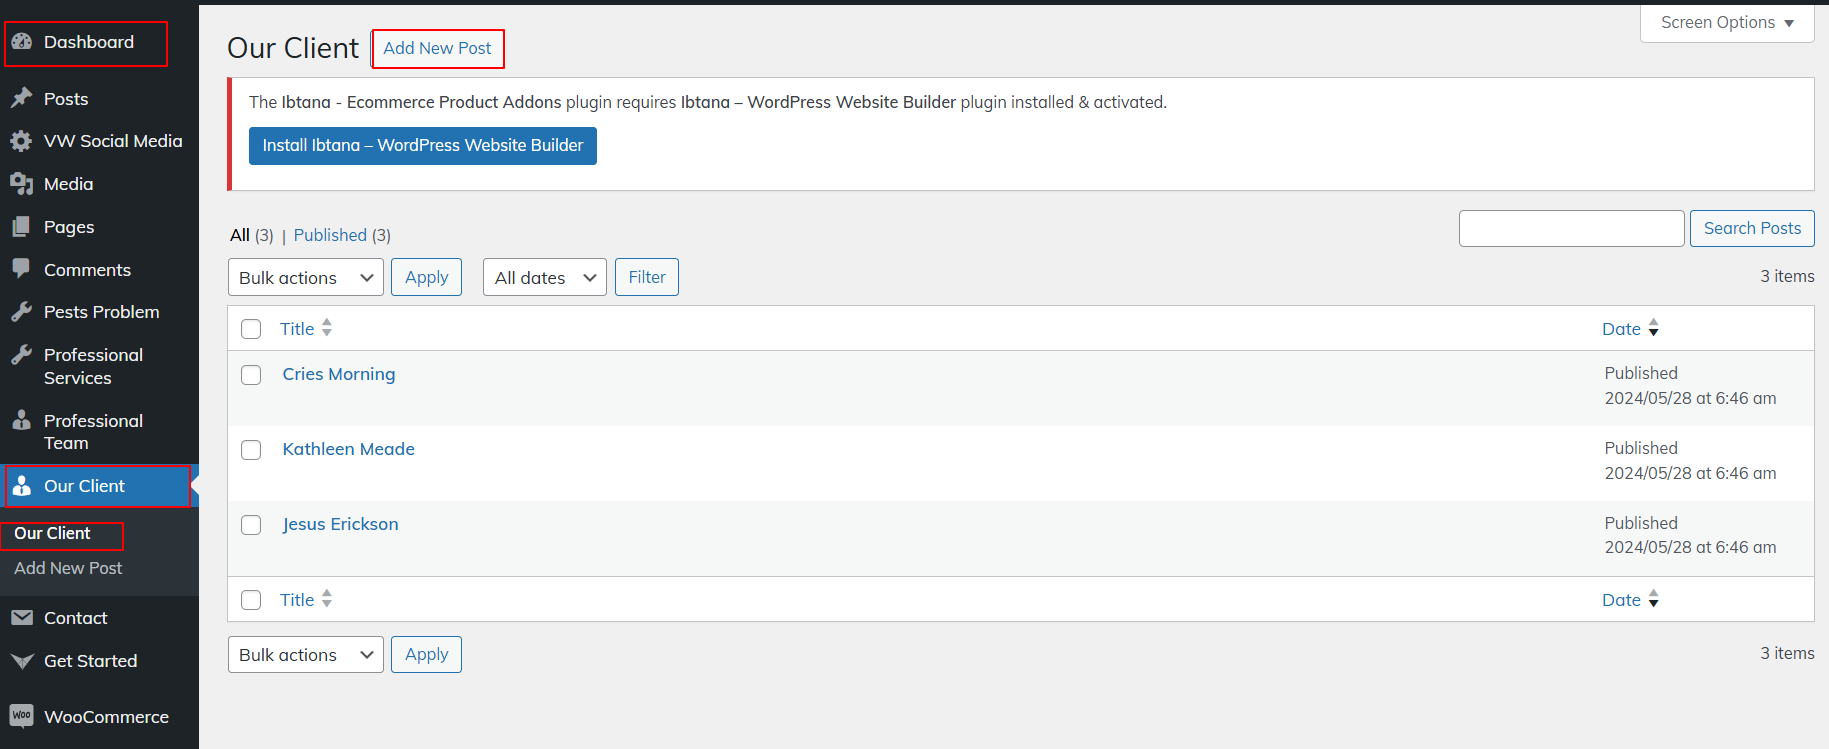
Task: Open the top Bulk actions dropdown
Action: coord(305,278)
